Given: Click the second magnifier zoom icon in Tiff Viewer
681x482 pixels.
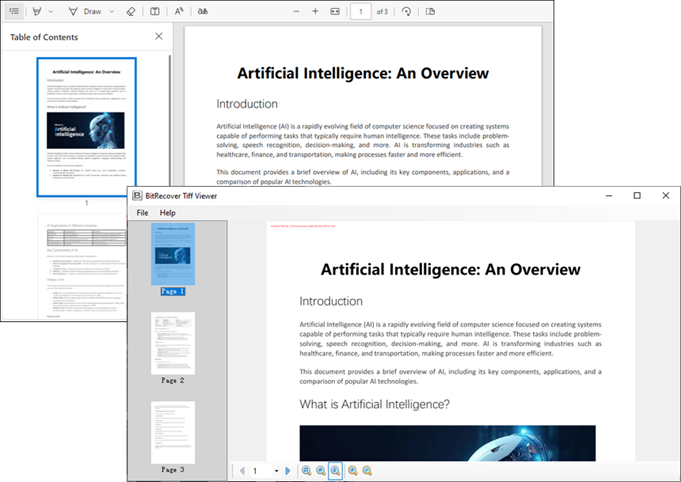Looking at the screenshot, I should tap(321, 471).
